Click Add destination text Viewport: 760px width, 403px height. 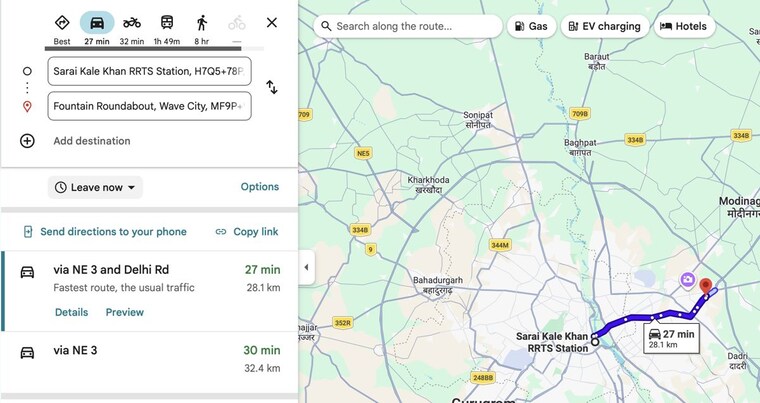point(92,141)
